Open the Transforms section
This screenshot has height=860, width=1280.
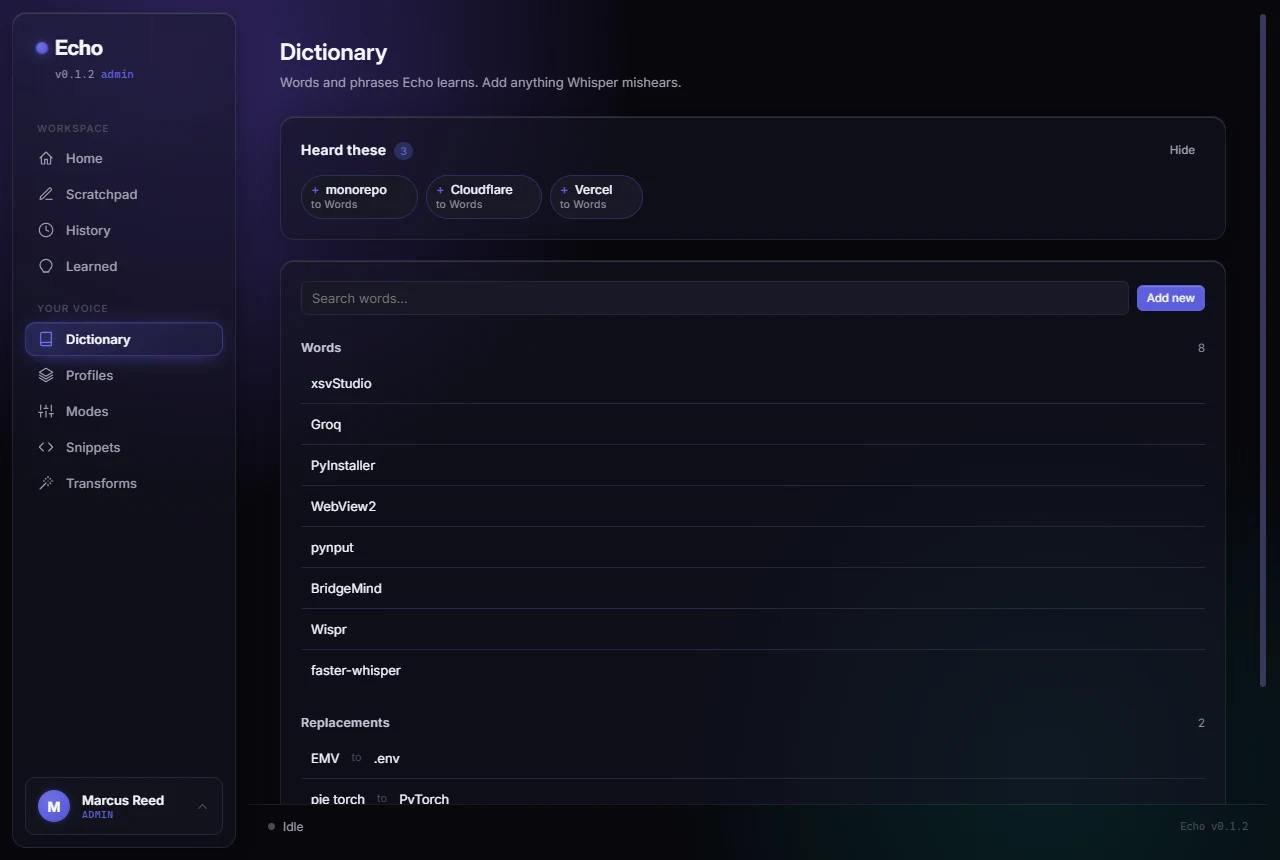point(124,483)
